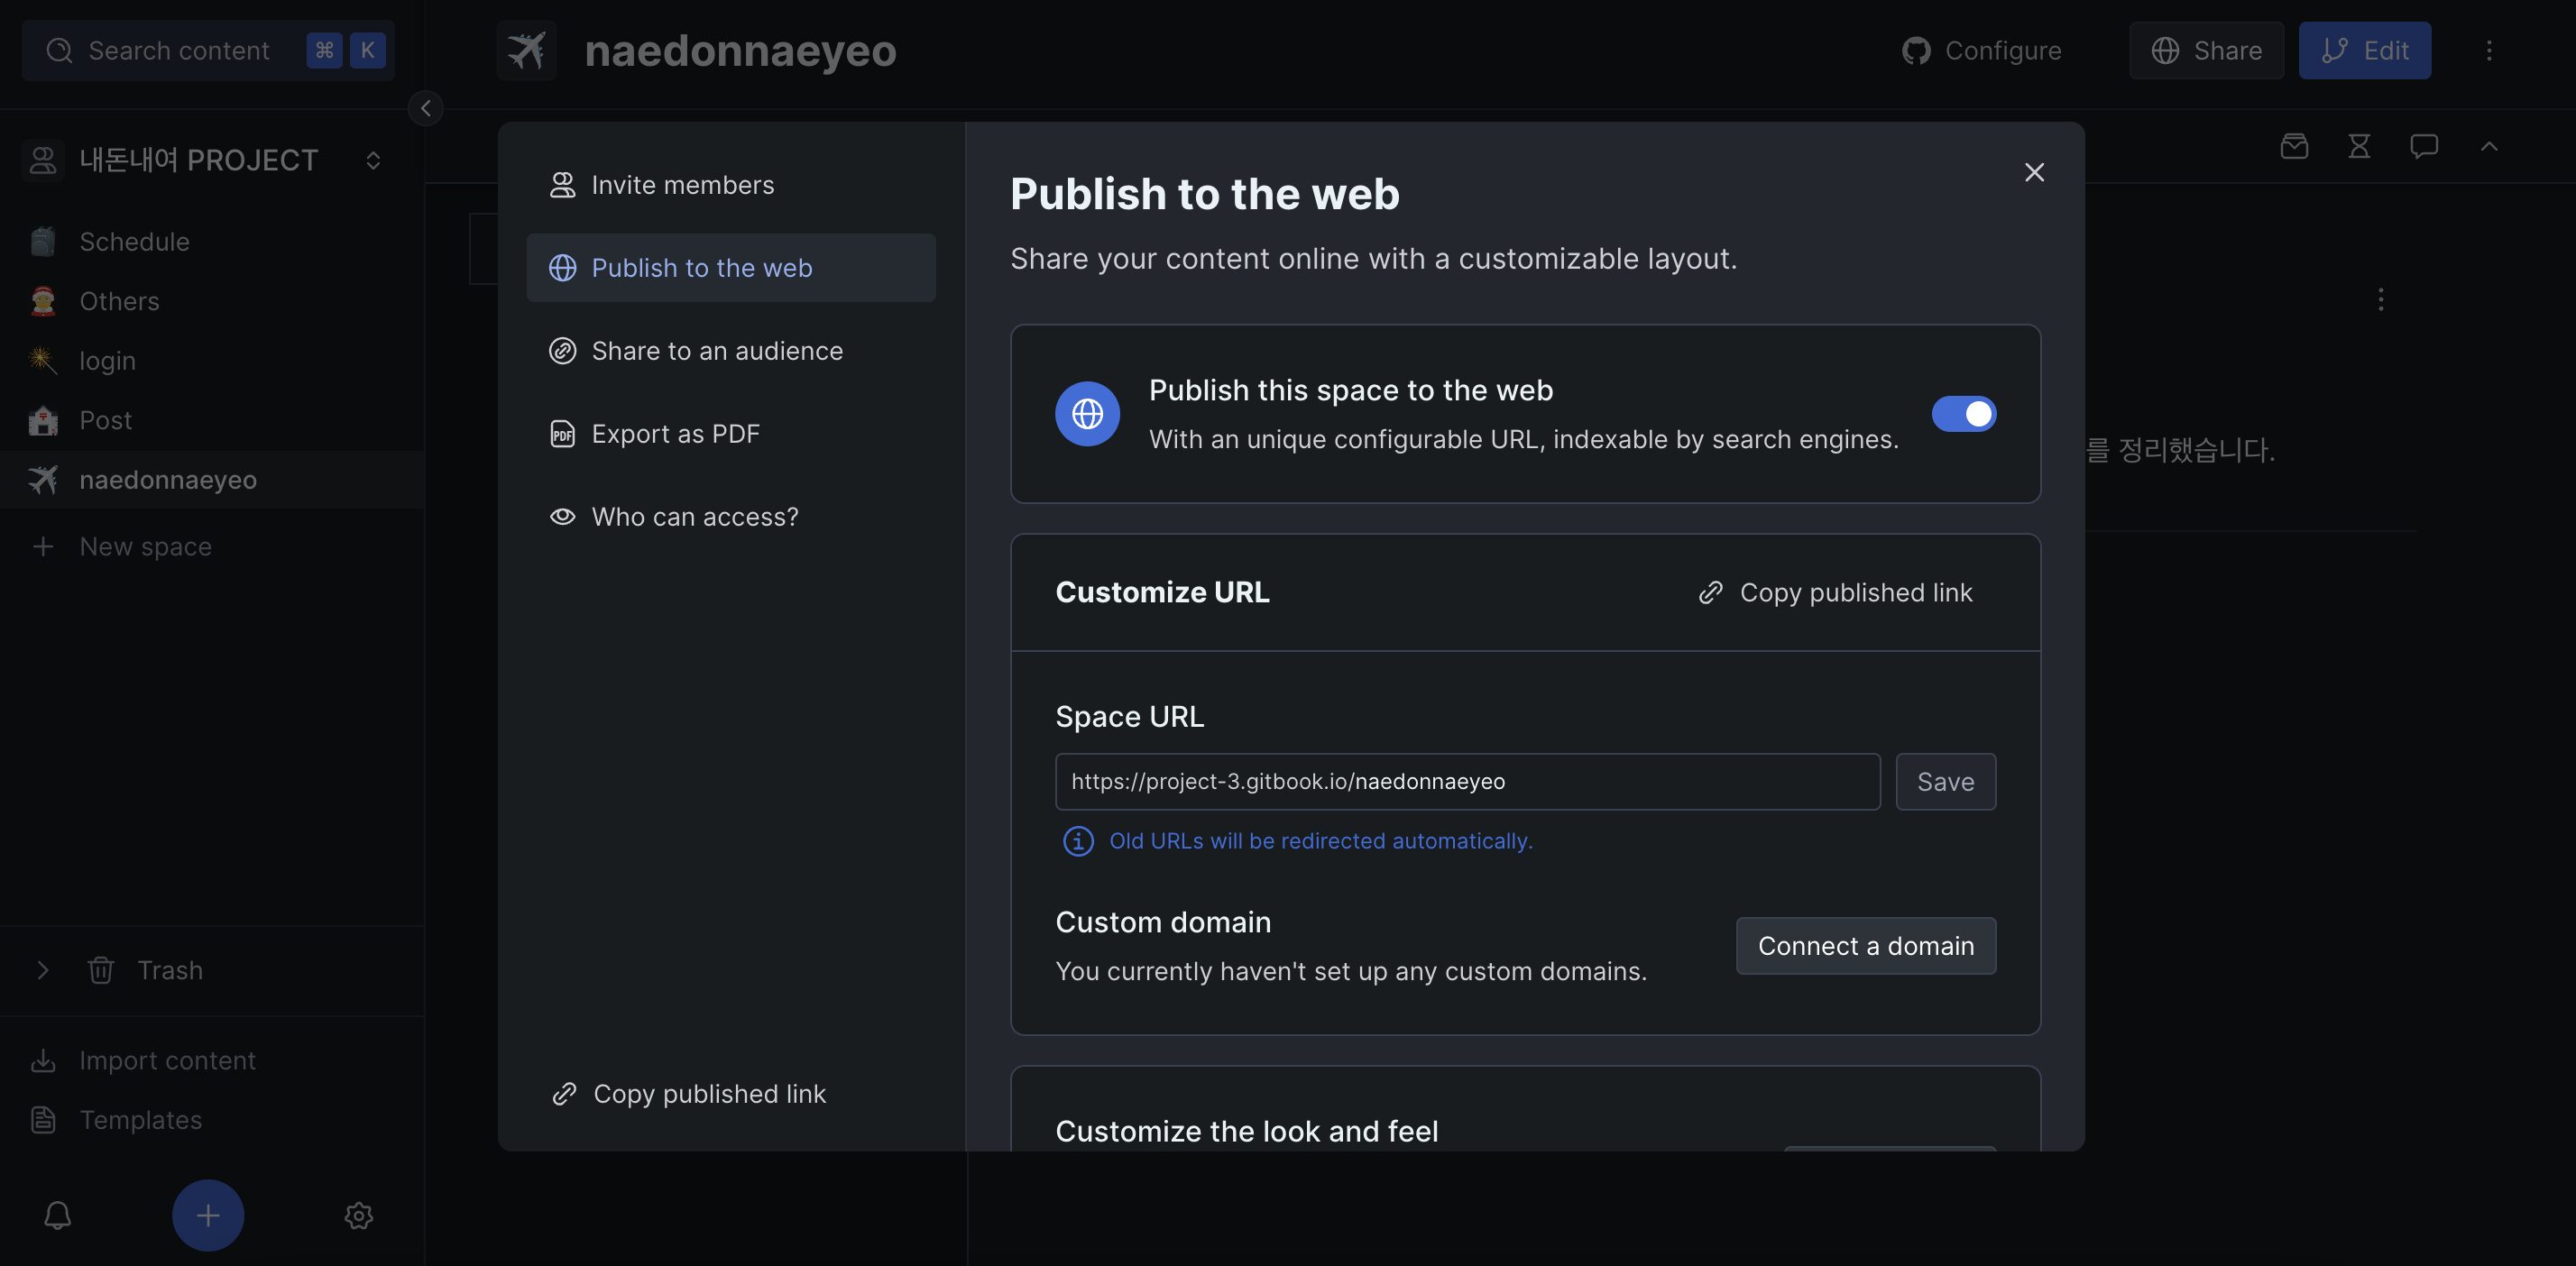Image resolution: width=2576 pixels, height=1266 pixels.
Task: Open the three-dot more menu in header
Action: [x=2489, y=51]
